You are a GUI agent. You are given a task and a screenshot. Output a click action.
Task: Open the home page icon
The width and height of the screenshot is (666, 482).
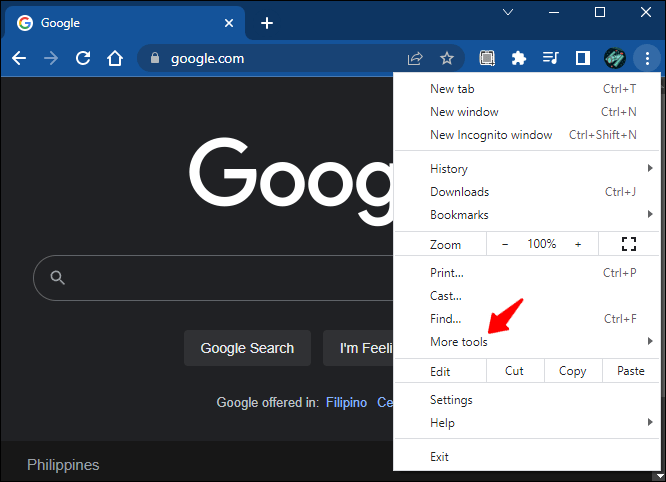click(x=115, y=58)
